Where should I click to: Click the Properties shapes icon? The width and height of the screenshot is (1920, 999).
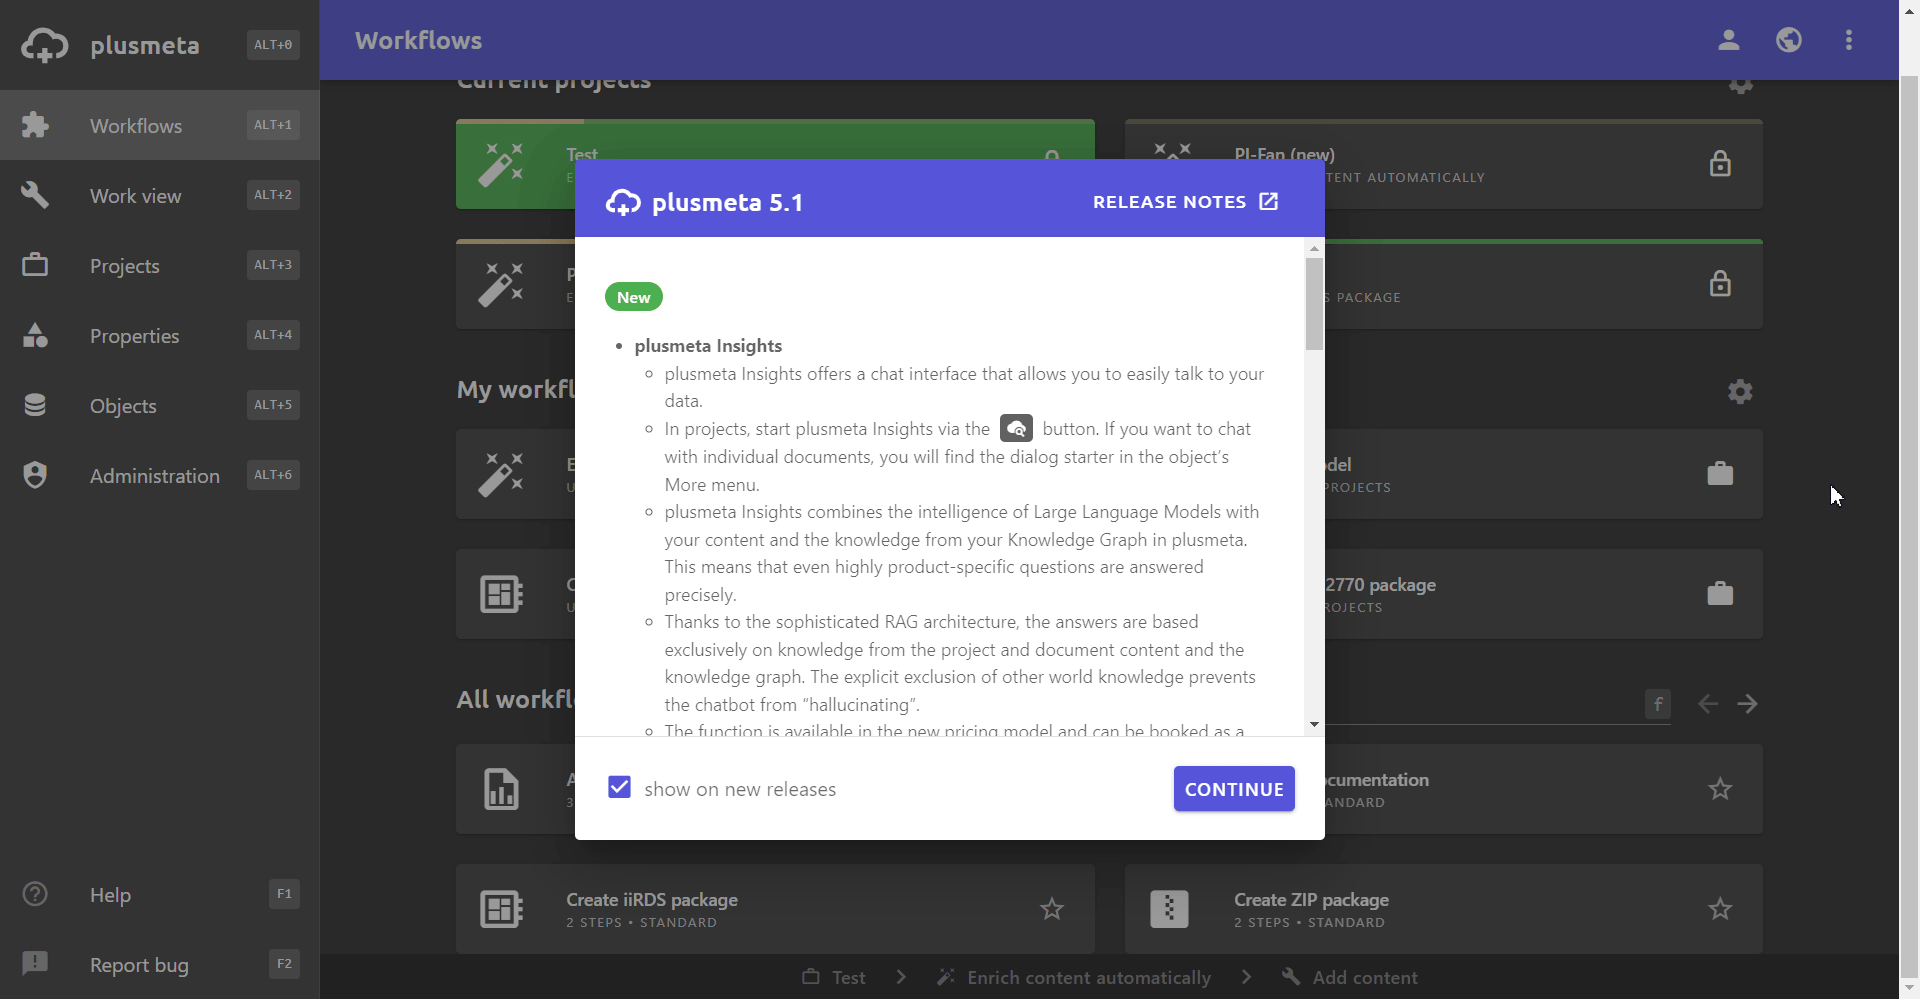pyautogui.click(x=35, y=335)
